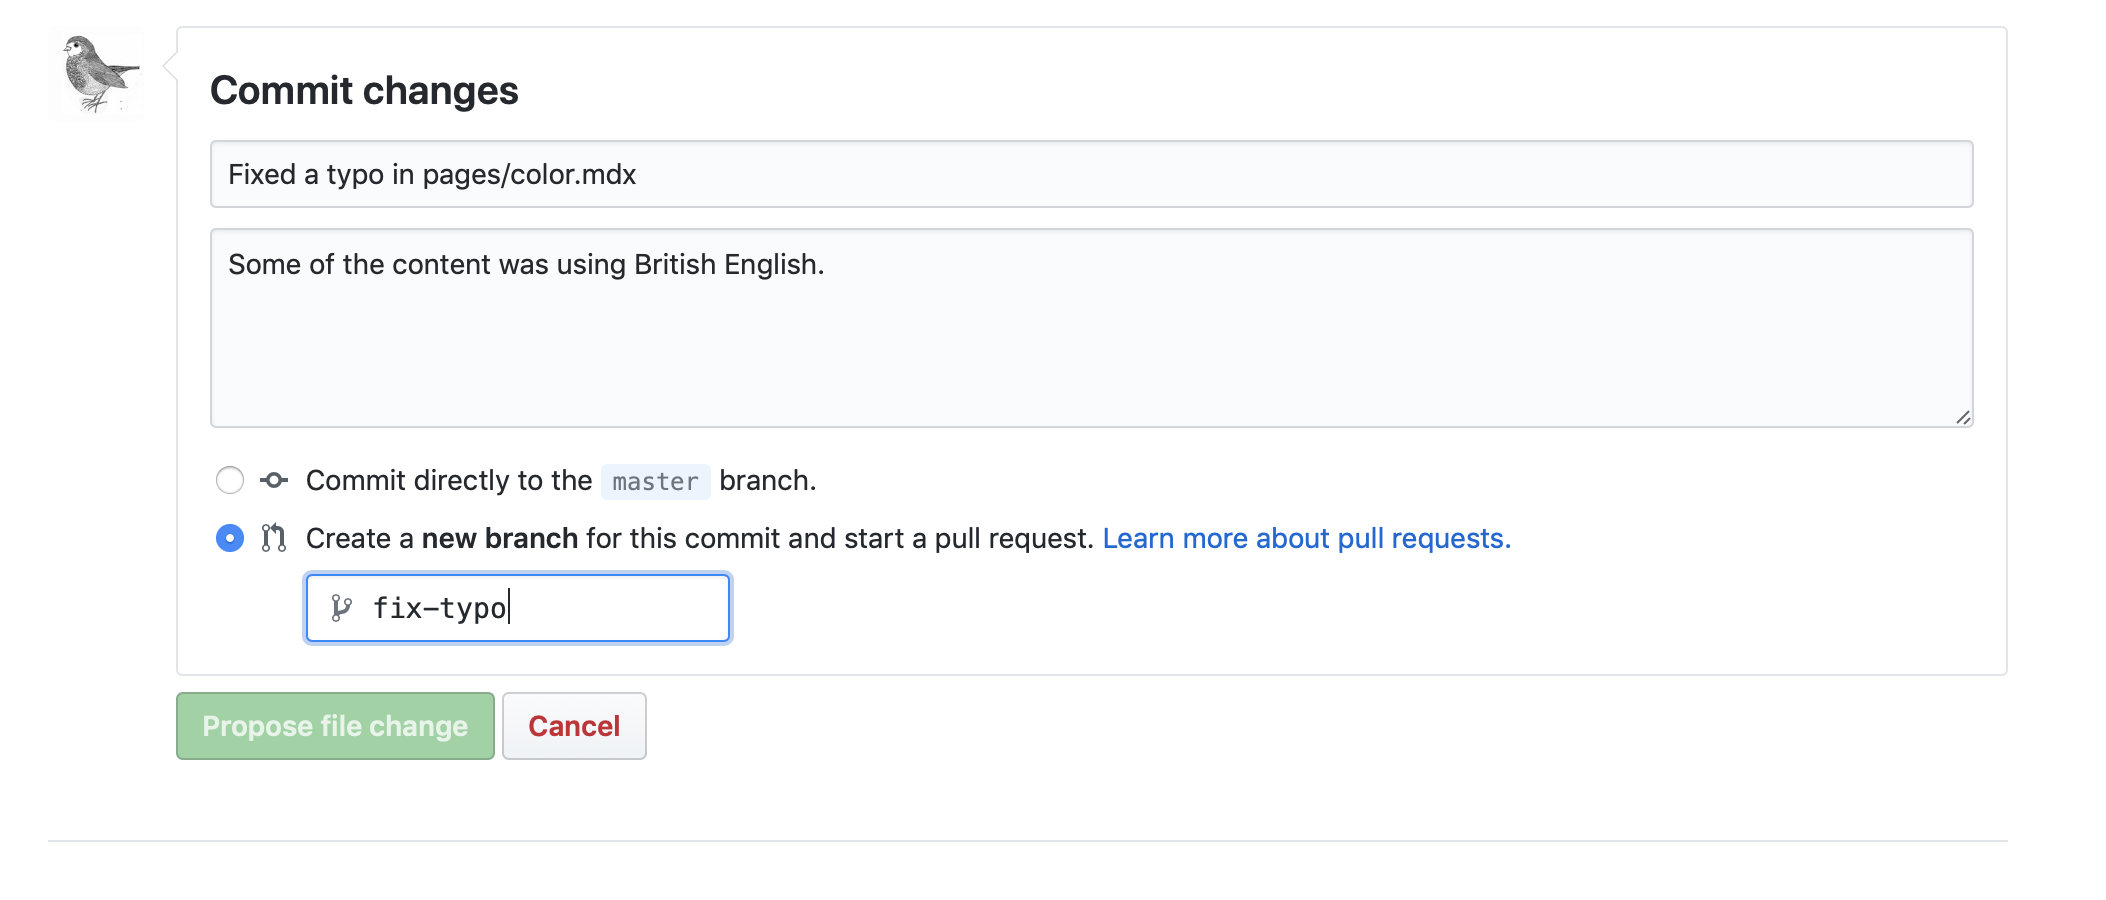The height and width of the screenshot is (900, 2106).
Task: Click the horizontal divider below the buttons
Action: 1027,841
